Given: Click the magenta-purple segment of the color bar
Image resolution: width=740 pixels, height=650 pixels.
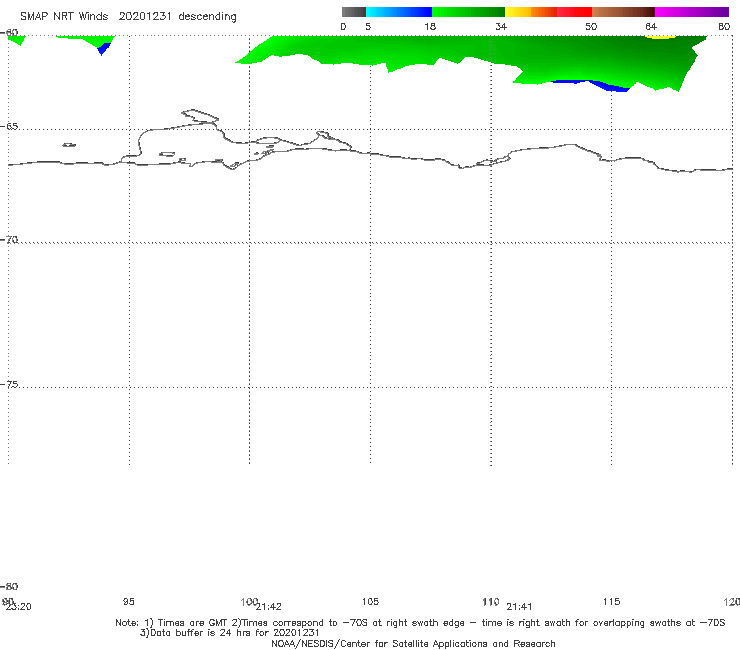Looking at the screenshot, I should coord(692,12).
